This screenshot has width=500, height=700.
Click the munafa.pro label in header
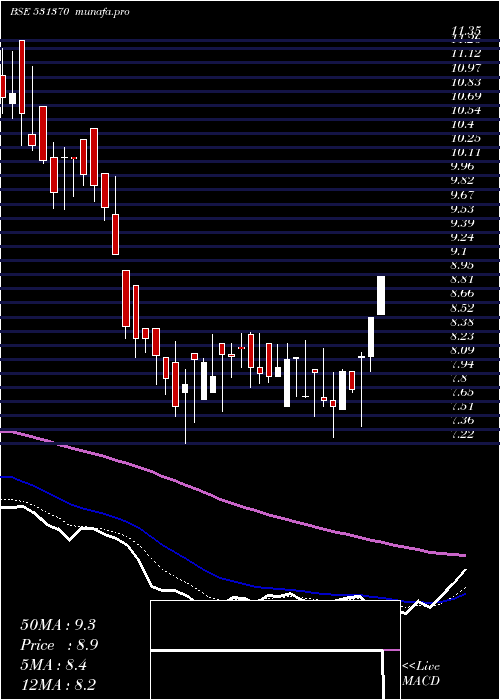[x=103, y=12]
